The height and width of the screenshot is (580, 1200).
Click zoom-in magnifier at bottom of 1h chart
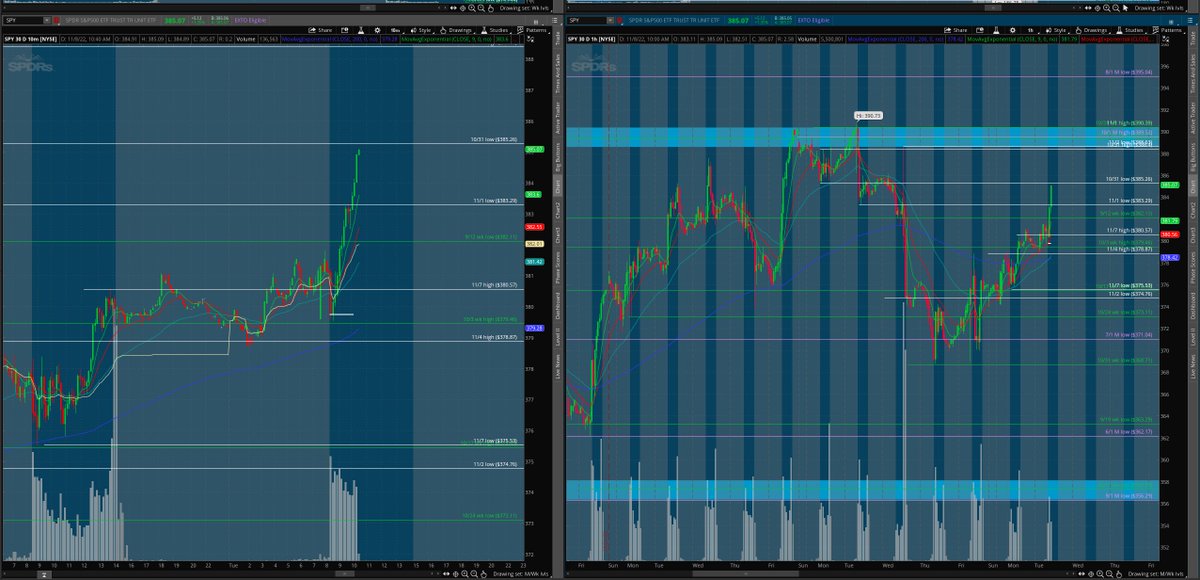[x=1100, y=574]
